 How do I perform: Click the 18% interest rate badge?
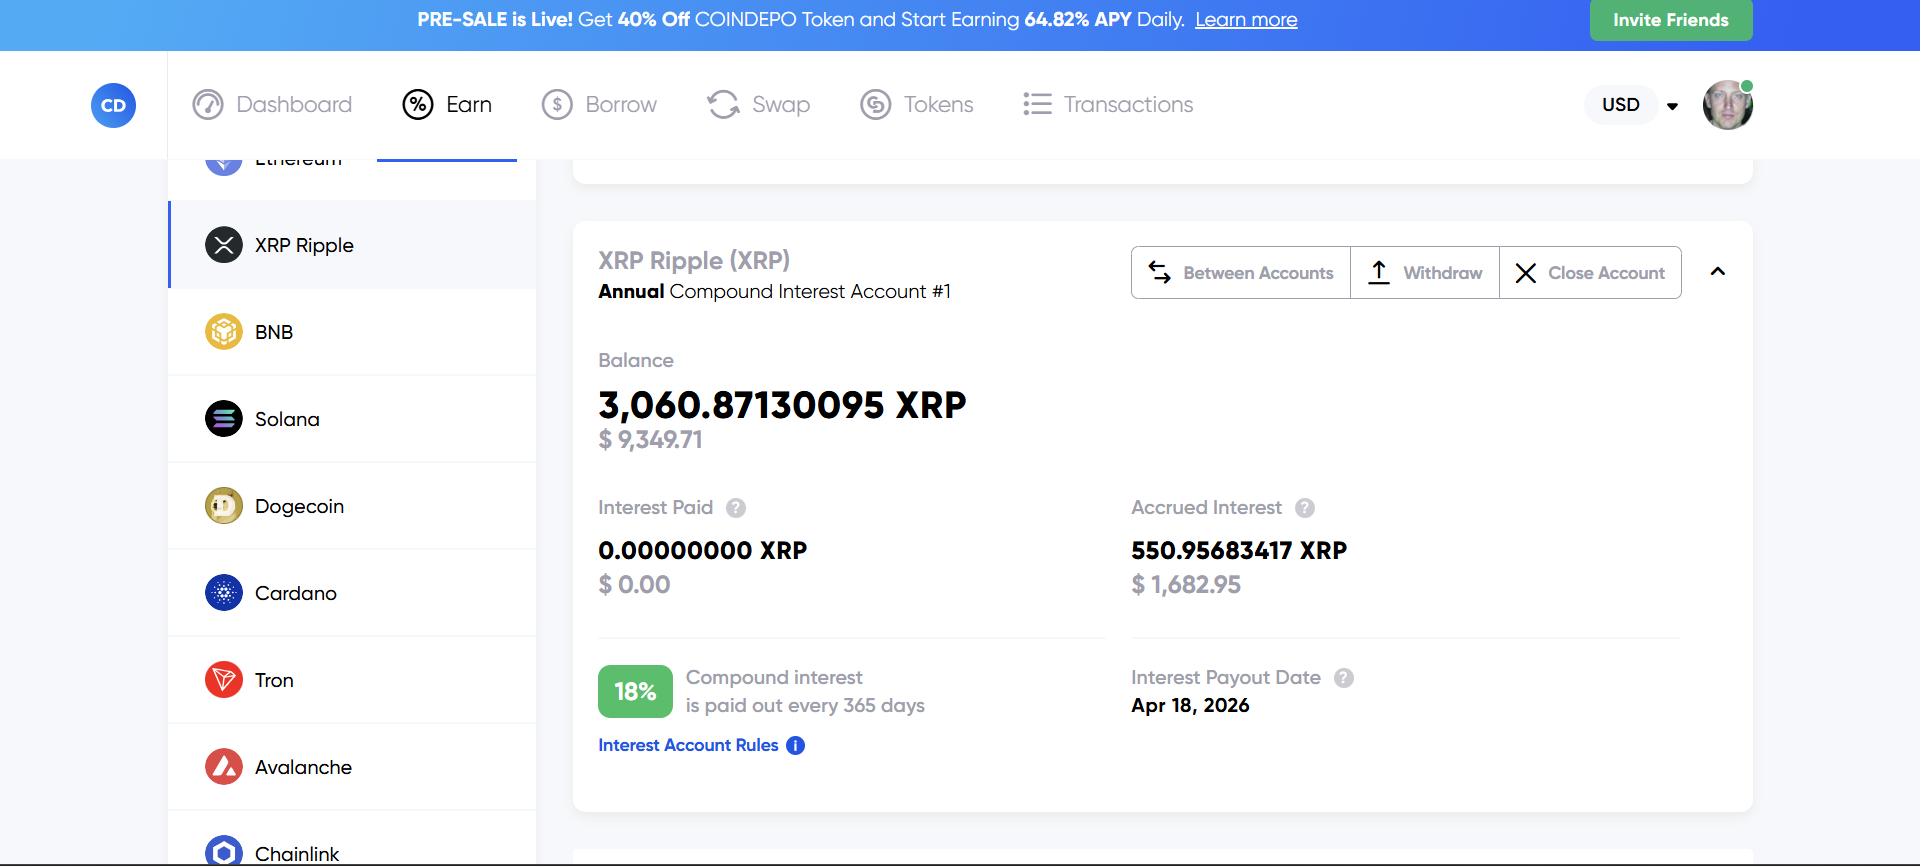tap(635, 692)
